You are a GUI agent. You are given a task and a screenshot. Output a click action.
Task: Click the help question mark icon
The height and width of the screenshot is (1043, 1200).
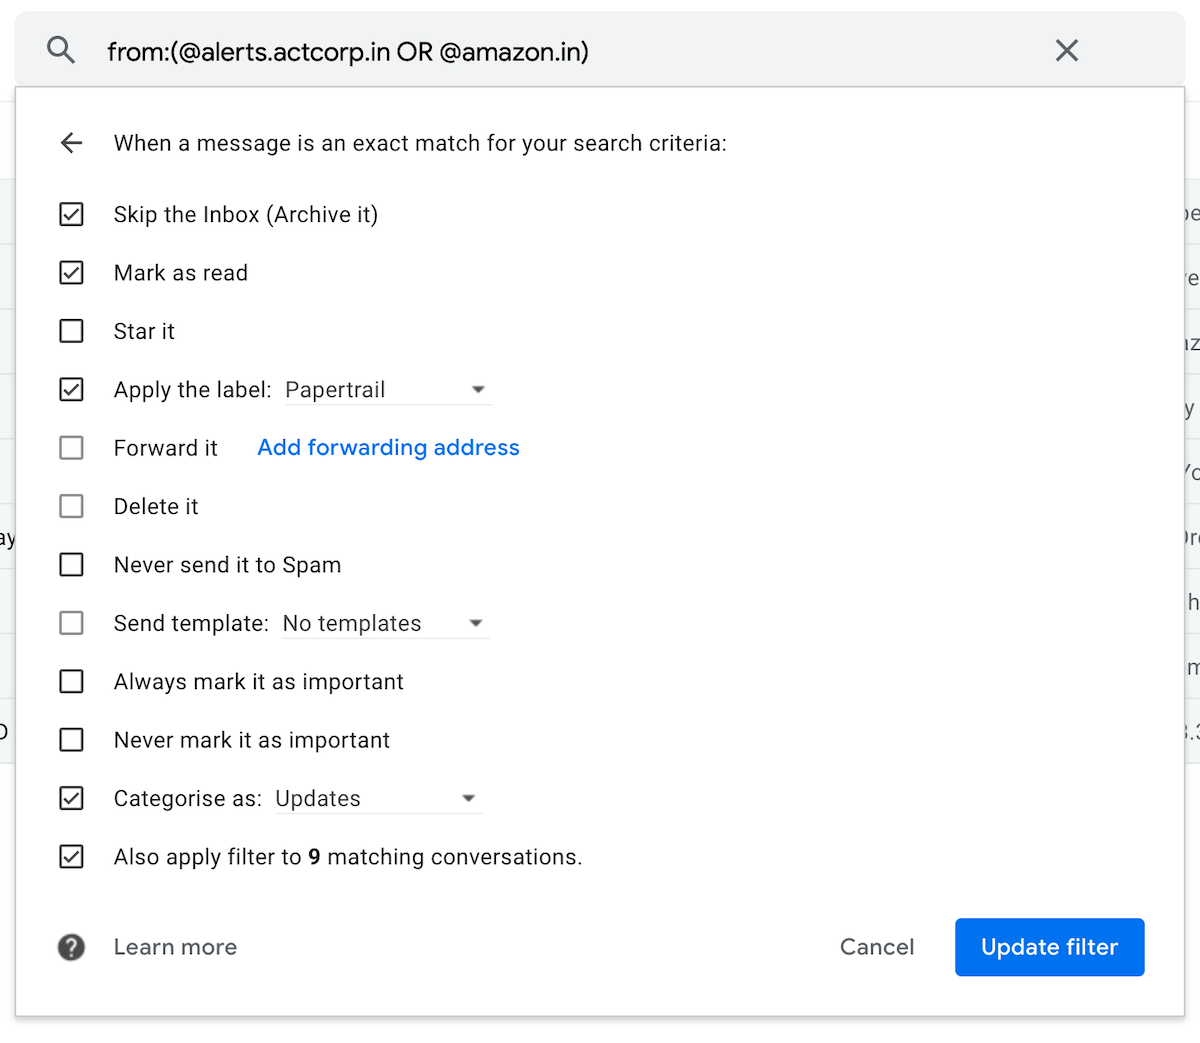tap(71, 947)
